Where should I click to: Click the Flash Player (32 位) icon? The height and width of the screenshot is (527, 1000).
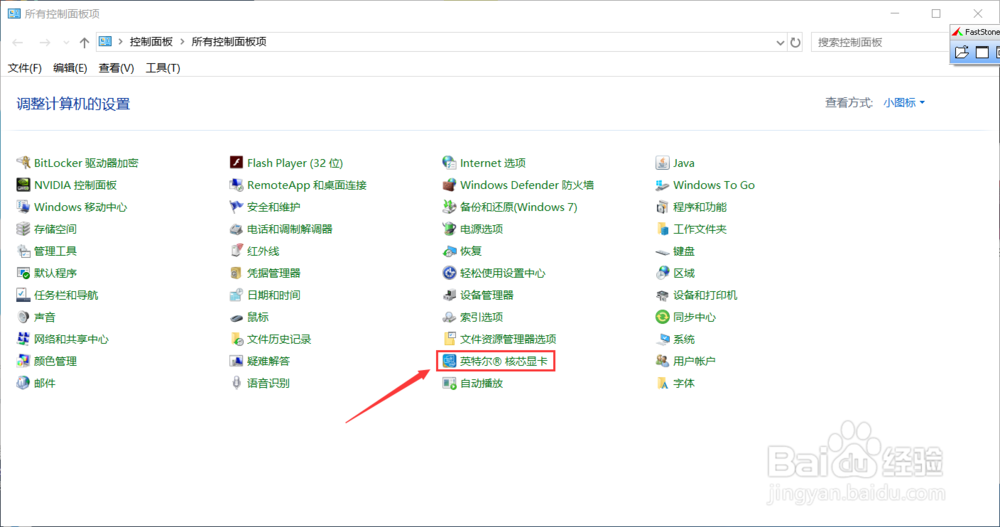pyautogui.click(x=237, y=163)
